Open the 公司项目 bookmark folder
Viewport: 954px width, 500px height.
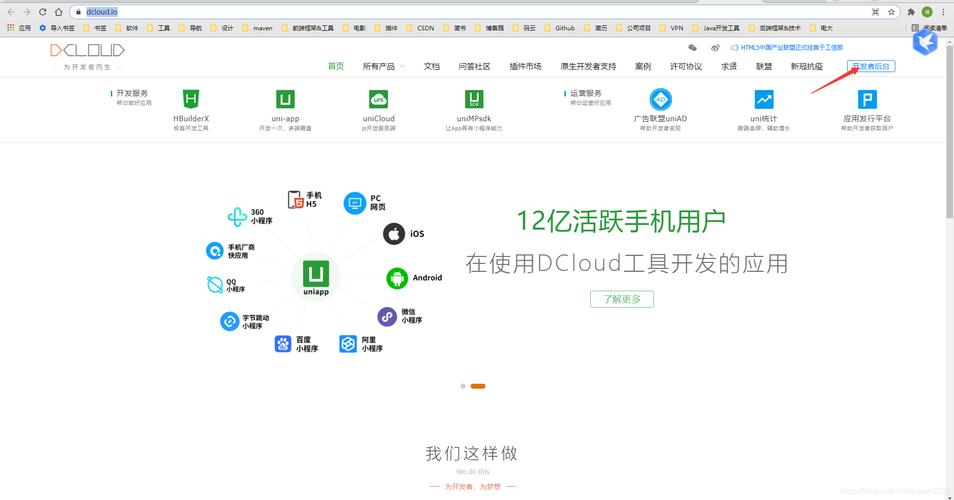[x=633, y=28]
